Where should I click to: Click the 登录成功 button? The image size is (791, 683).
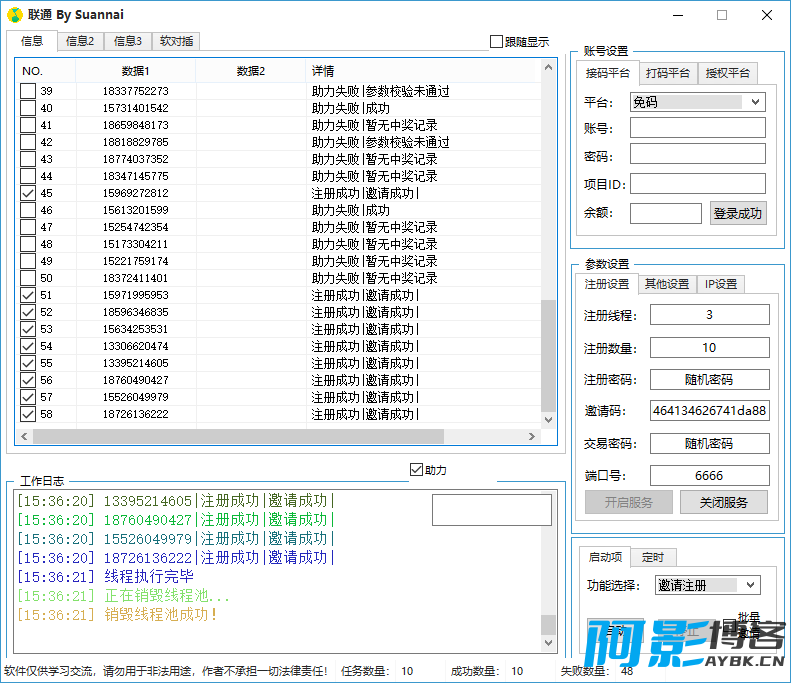click(738, 213)
